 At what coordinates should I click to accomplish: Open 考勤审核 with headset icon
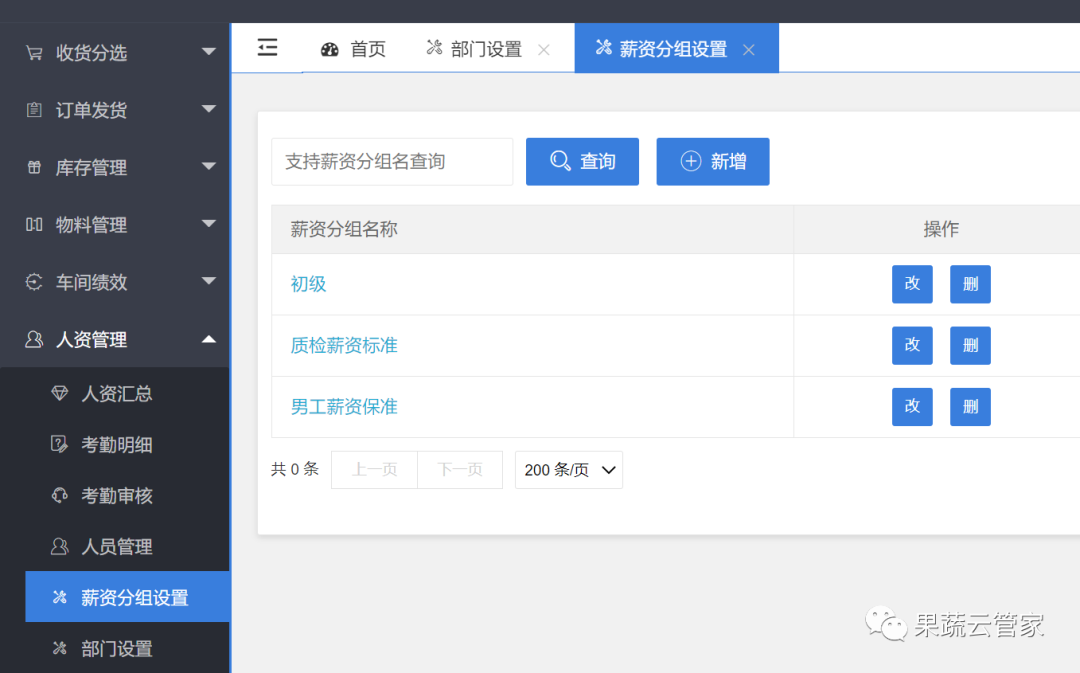tap(116, 496)
